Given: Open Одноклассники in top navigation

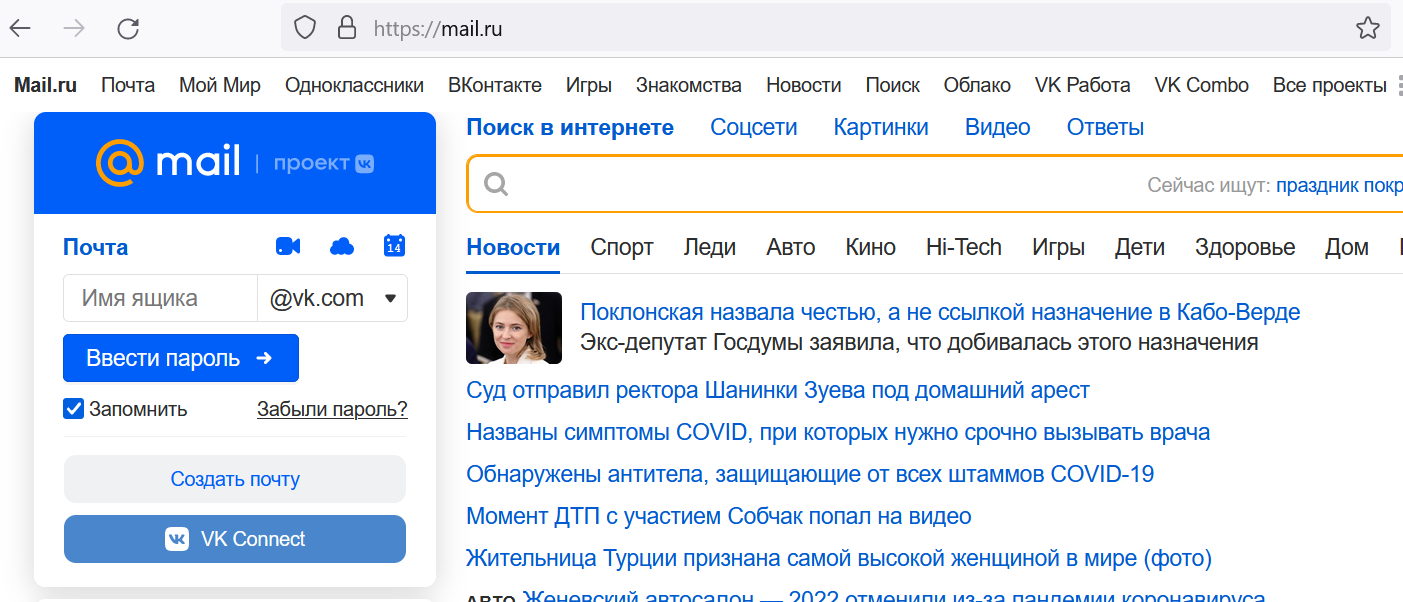Looking at the screenshot, I should [354, 85].
